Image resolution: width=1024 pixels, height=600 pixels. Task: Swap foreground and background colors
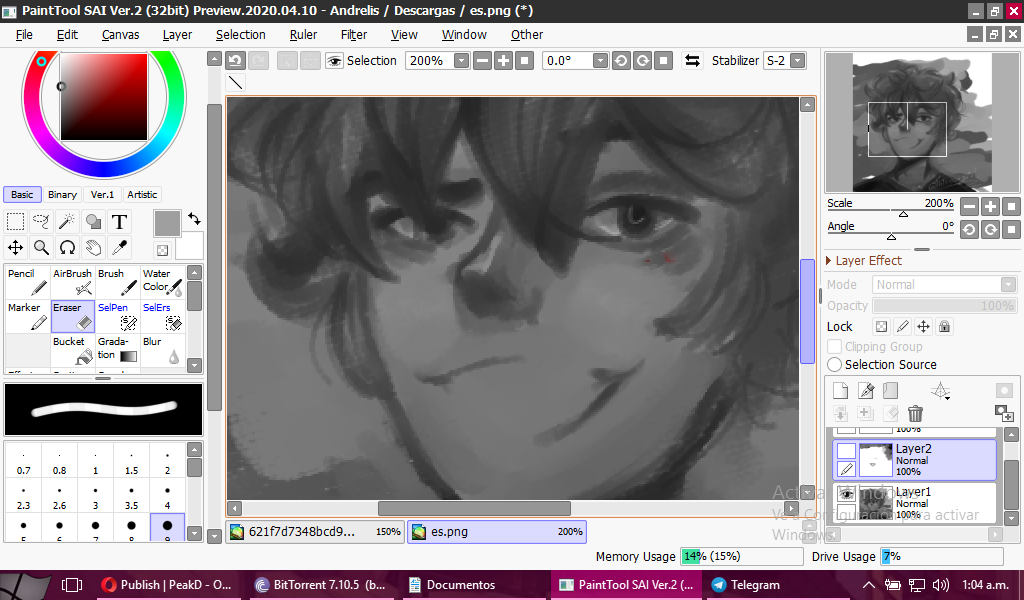pyautogui.click(x=194, y=219)
